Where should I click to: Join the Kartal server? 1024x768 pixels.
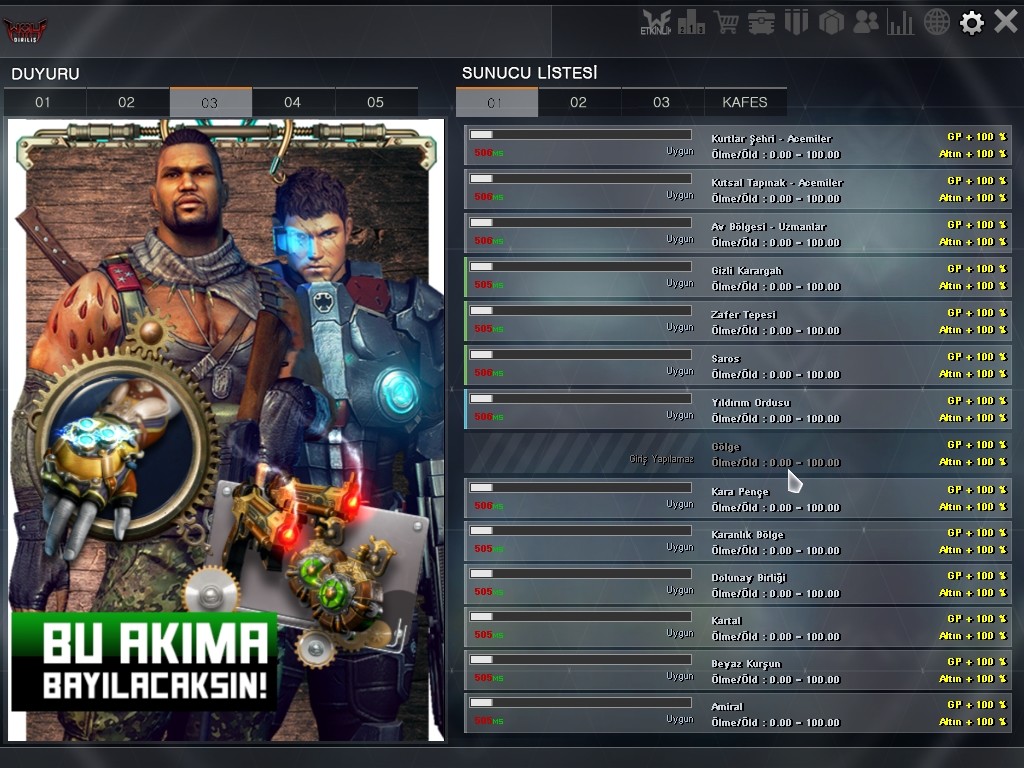click(738, 627)
